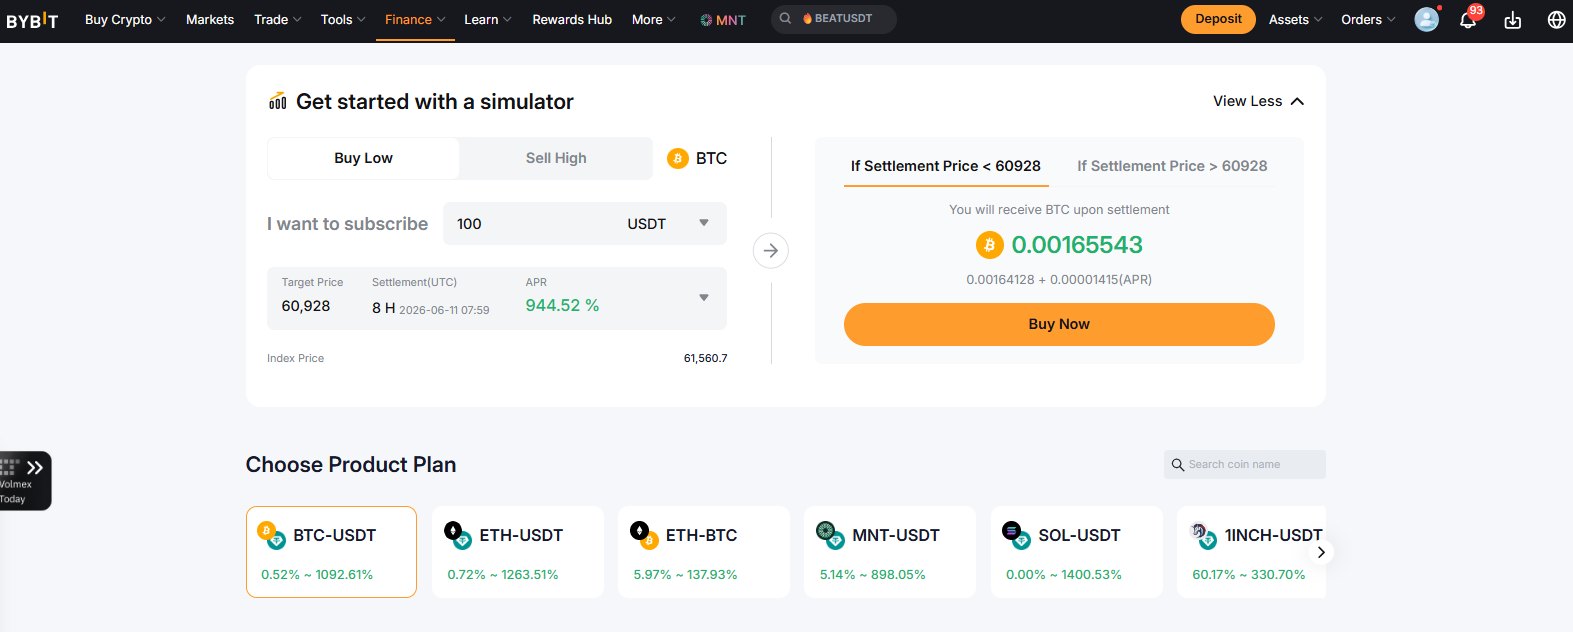Click the 5.97% ~ 137.93% rate range

pyautogui.click(x=685, y=575)
